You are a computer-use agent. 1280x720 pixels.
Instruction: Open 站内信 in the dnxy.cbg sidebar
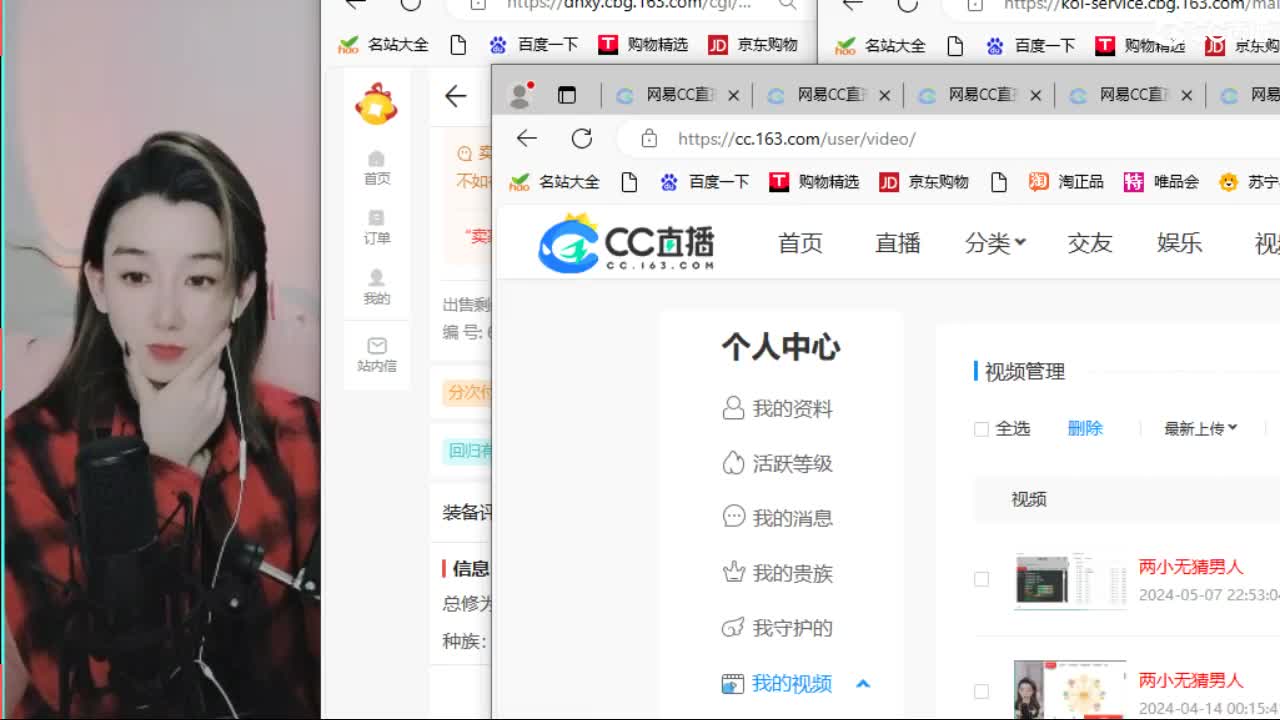click(377, 355)
